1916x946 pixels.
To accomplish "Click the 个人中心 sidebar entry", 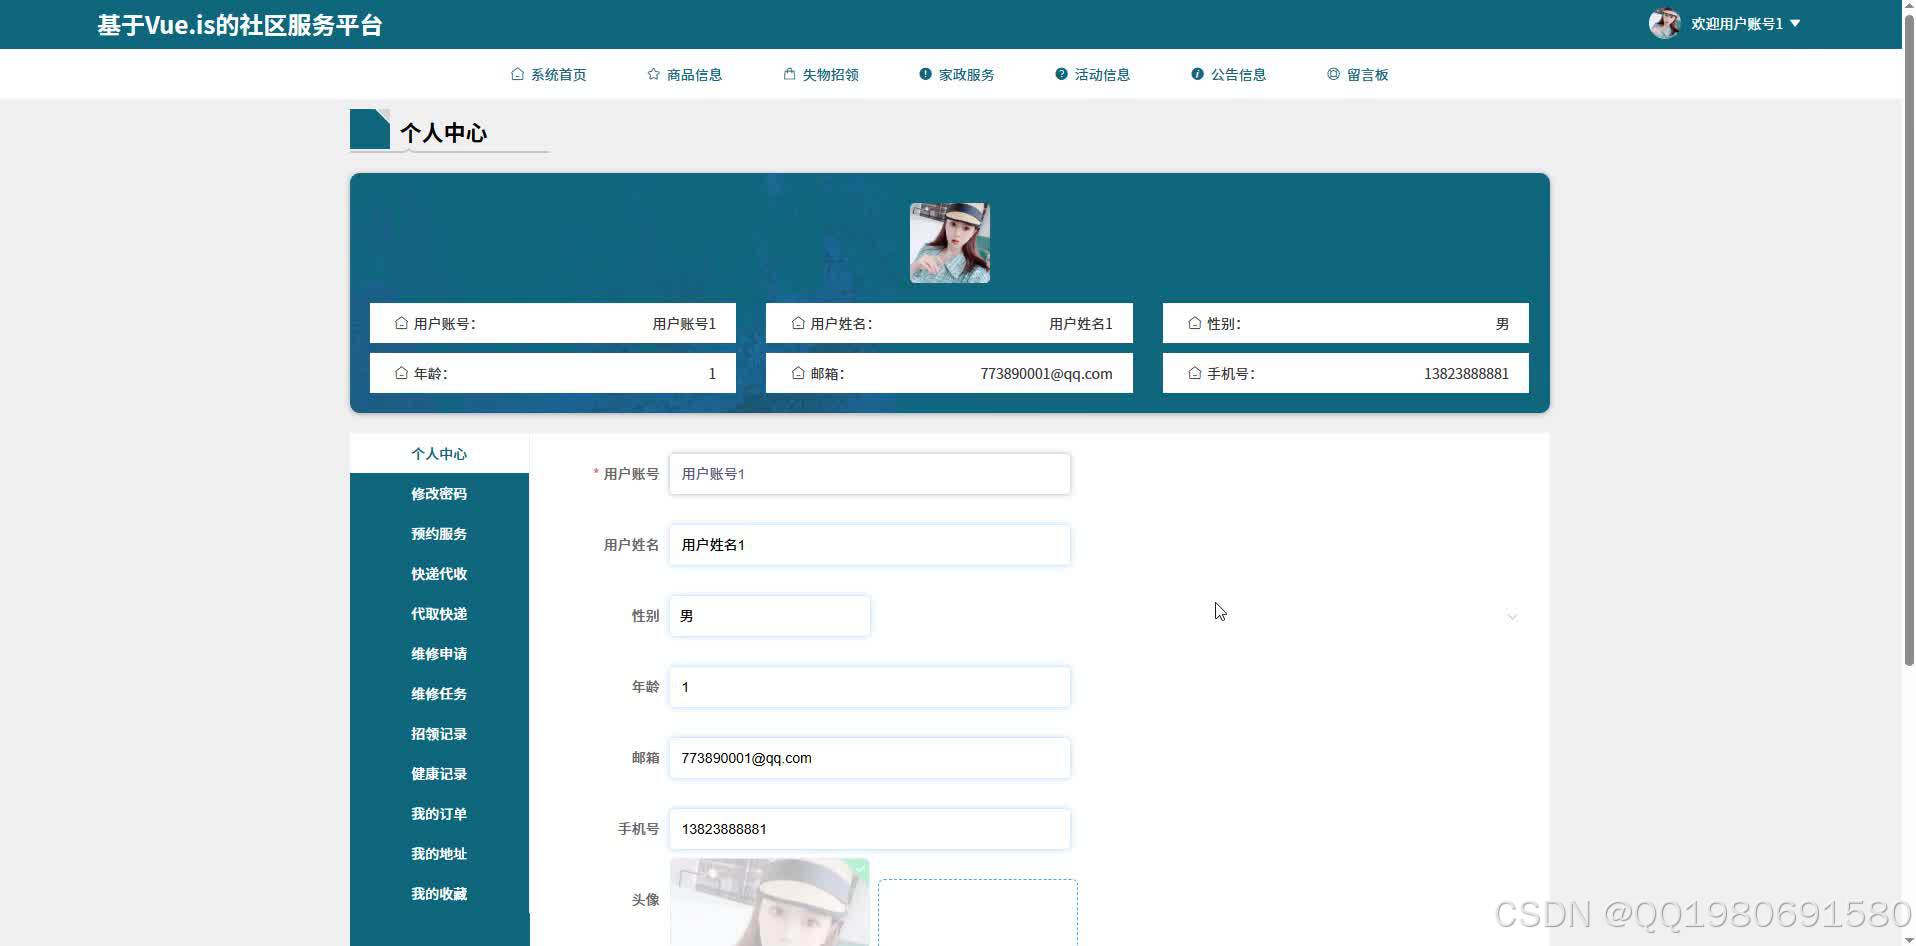I will point(438,453).
